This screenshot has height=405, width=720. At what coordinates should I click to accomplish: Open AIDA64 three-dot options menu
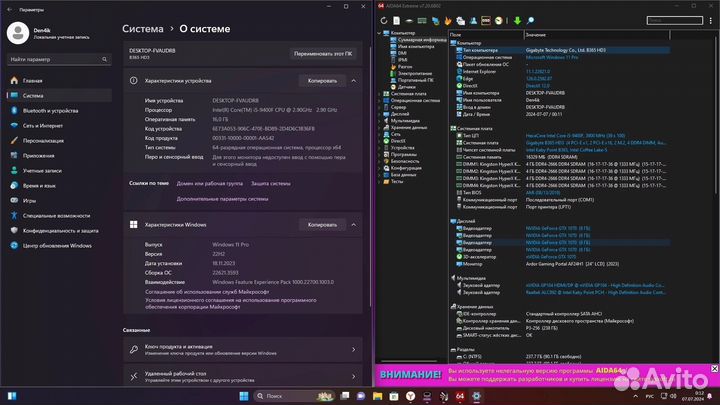(x=711, y=21)
